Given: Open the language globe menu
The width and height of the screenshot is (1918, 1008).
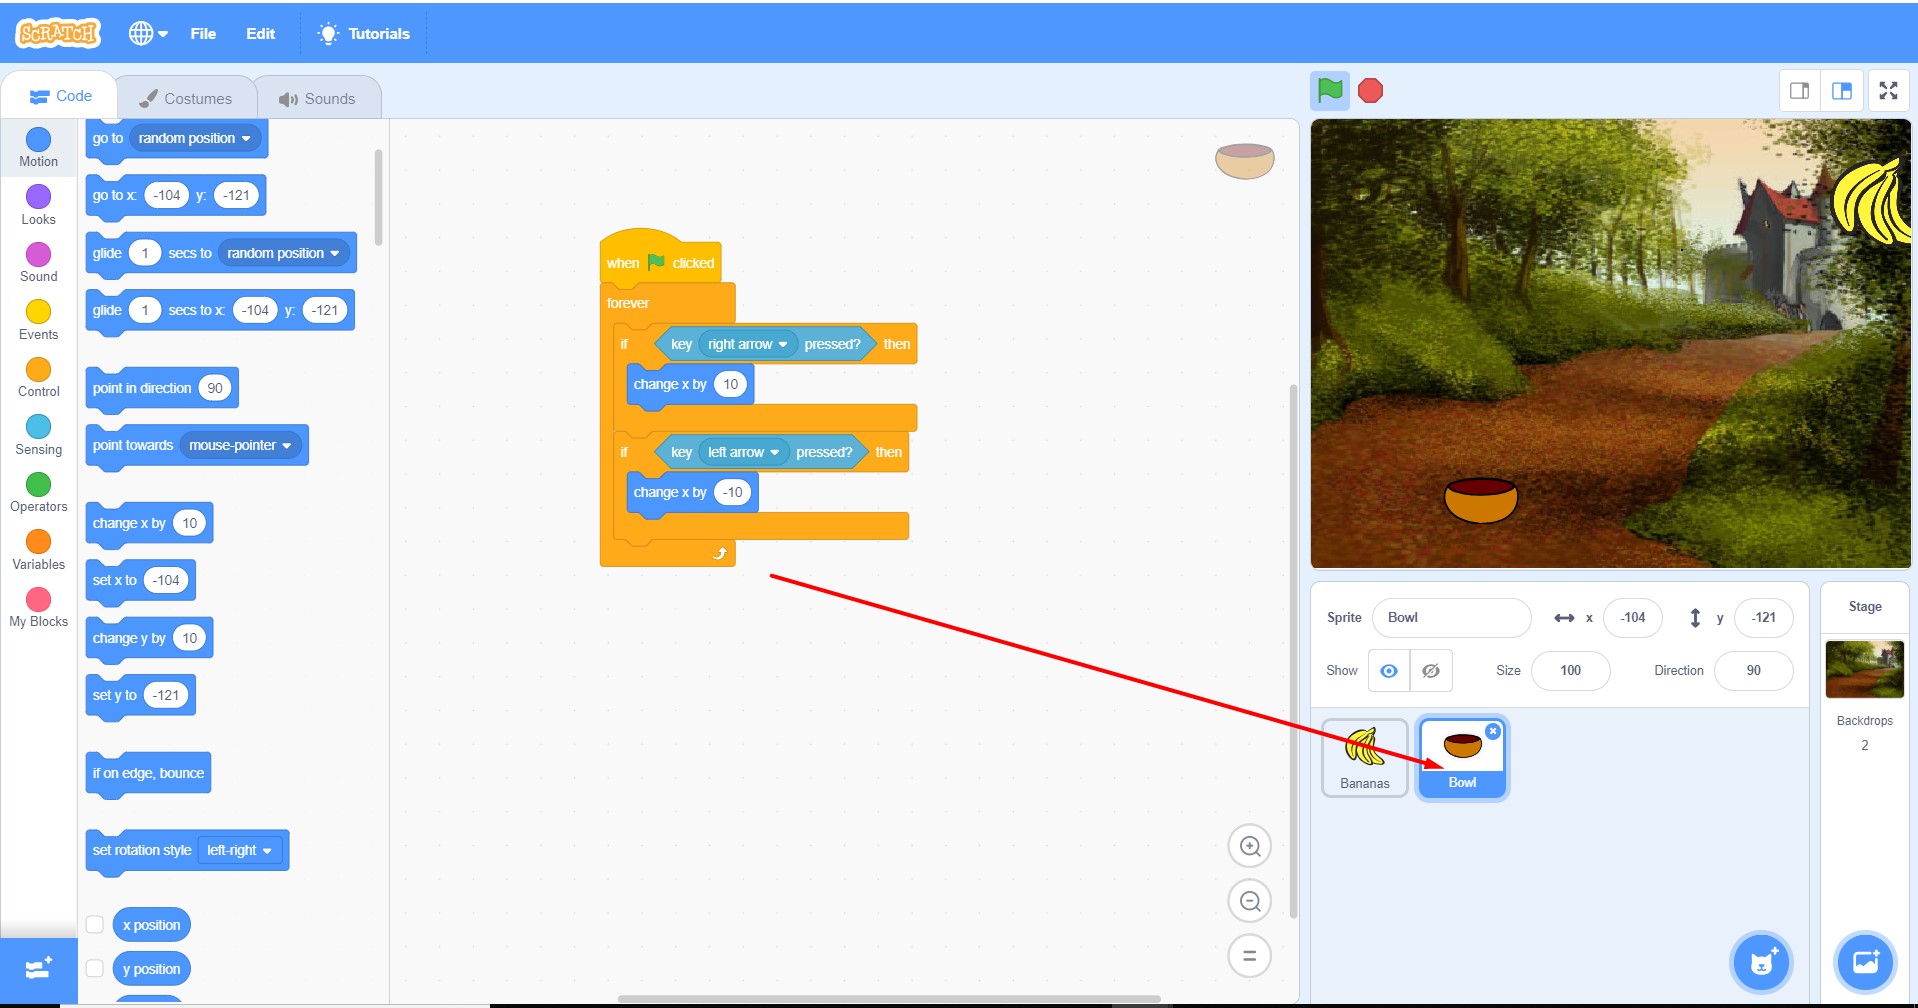Looking at the screenshot, I should [x=148, y=33].
